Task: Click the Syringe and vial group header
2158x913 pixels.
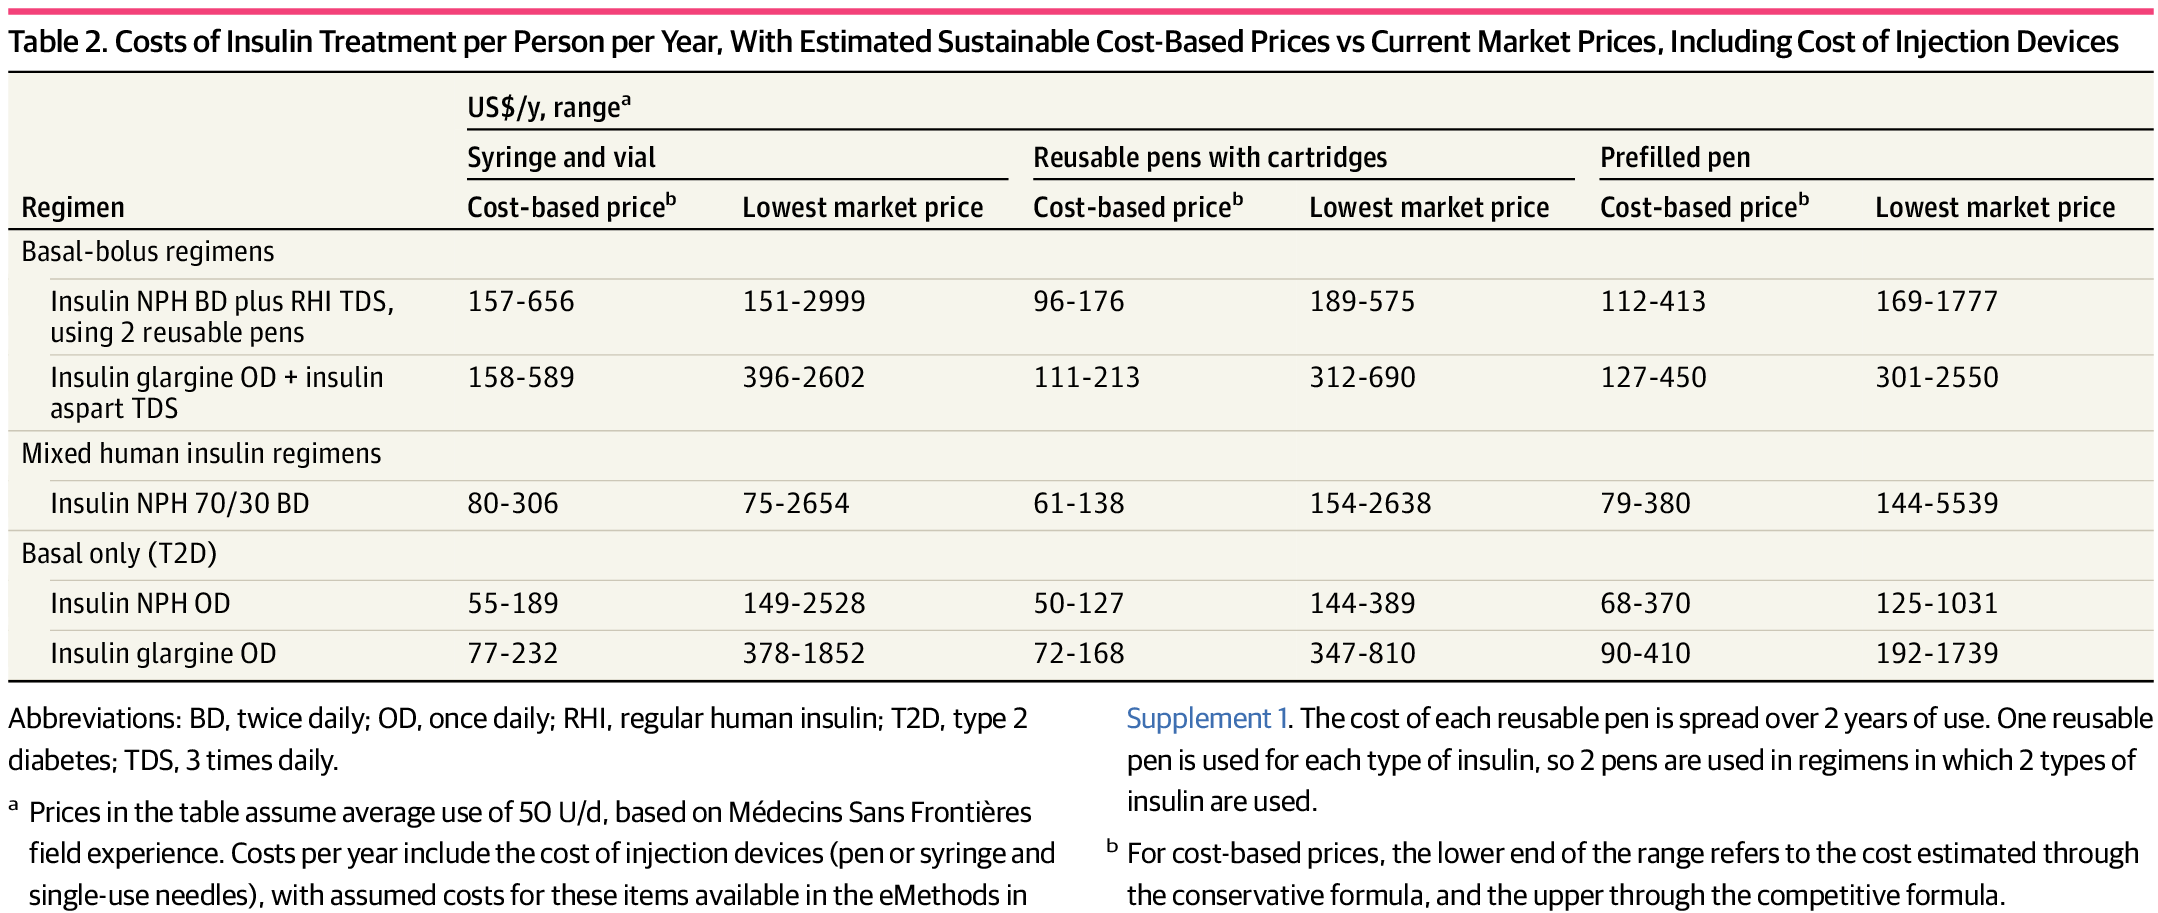Action: [561, 158]
